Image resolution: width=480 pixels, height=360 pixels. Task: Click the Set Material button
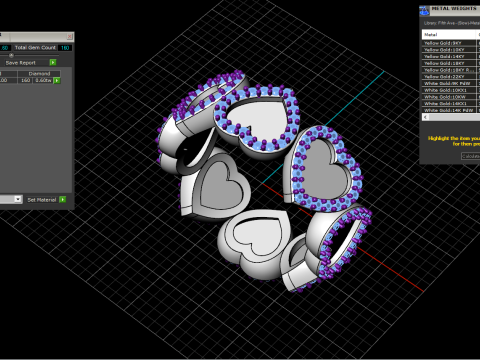pyautogui.click(x=42, y=200)
